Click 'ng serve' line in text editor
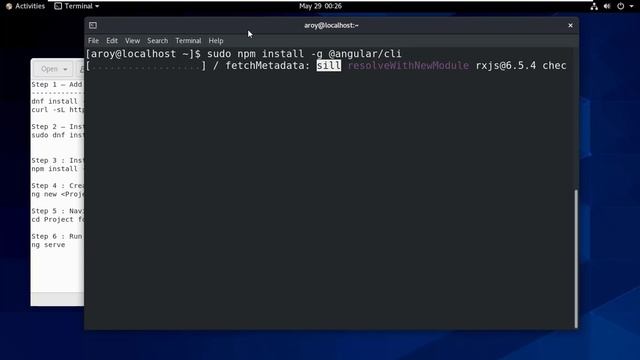 [48, 245]
